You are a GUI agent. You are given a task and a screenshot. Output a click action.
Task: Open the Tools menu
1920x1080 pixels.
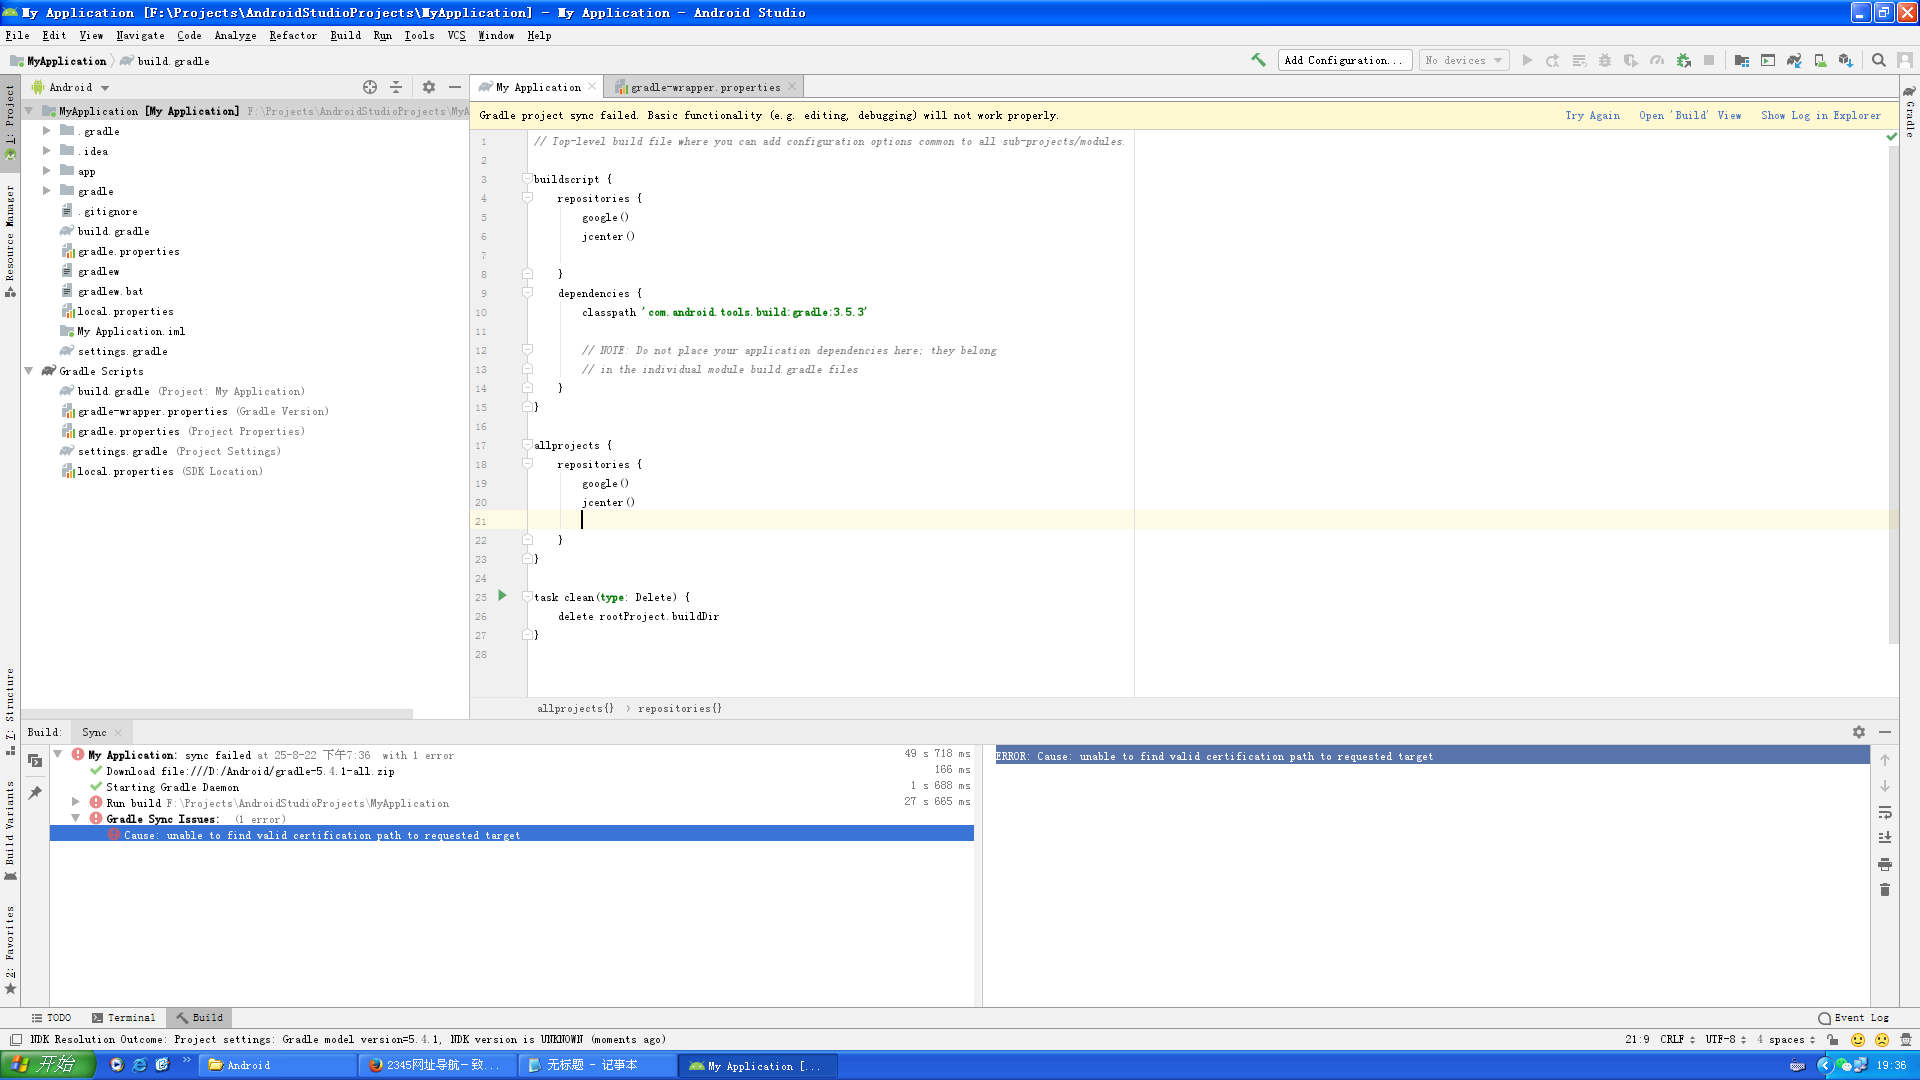pyautogui.click(x=419, y=35)
